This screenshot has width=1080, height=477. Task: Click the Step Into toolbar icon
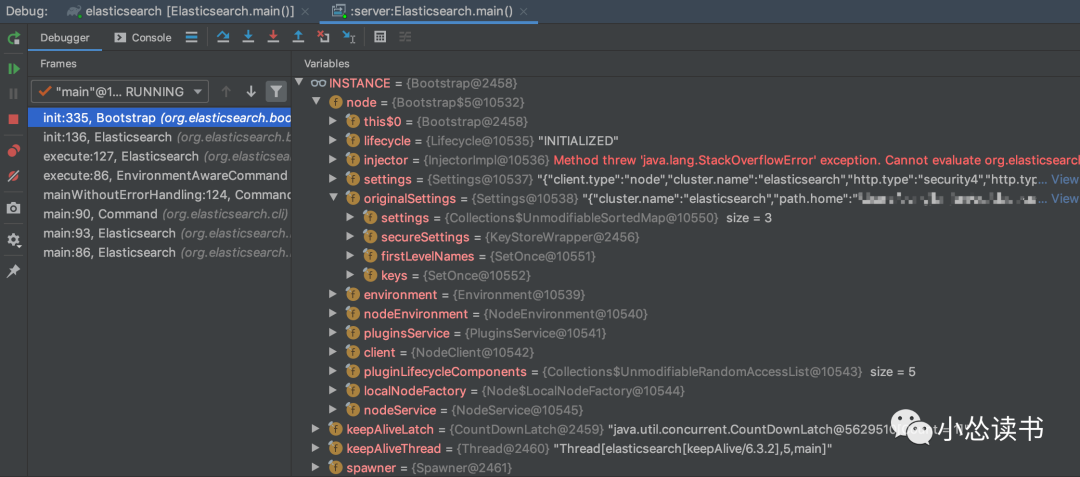tap(248, 37)
